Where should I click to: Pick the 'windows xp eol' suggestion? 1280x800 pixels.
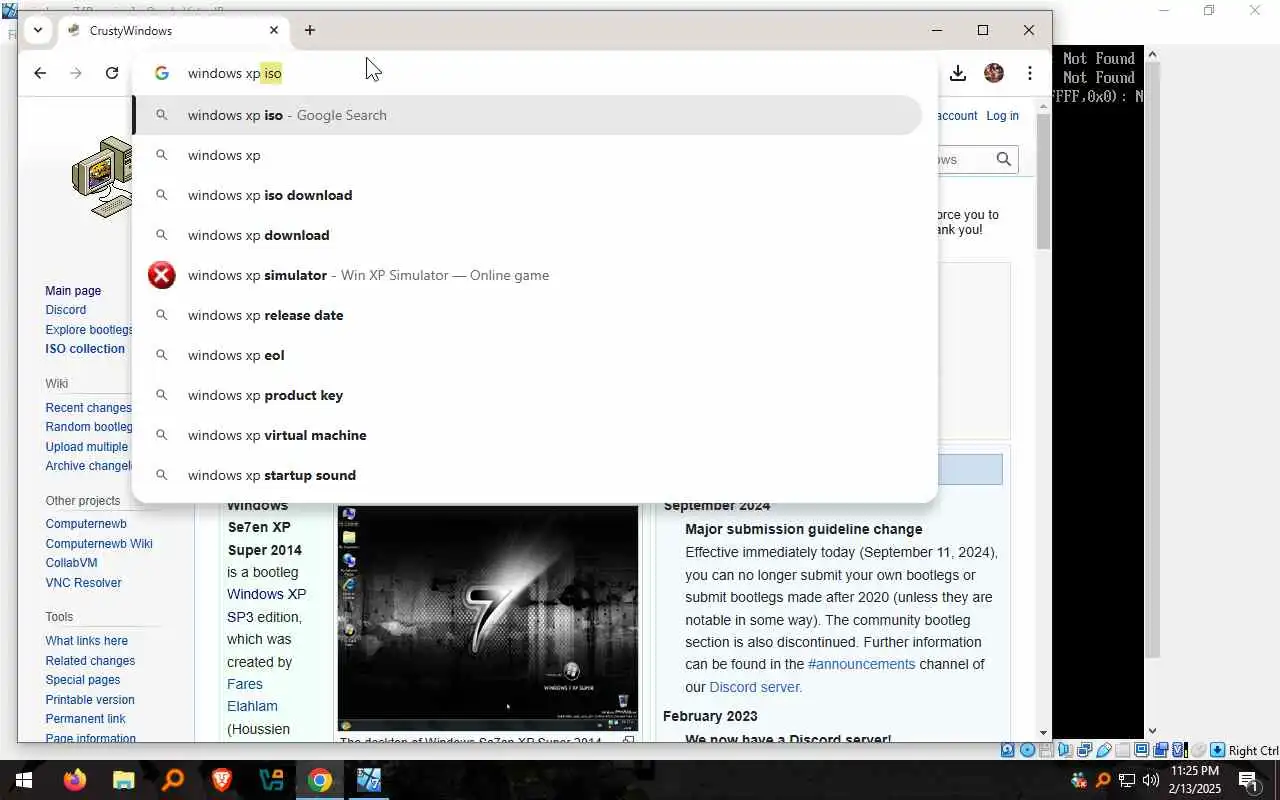coord(527,355)
